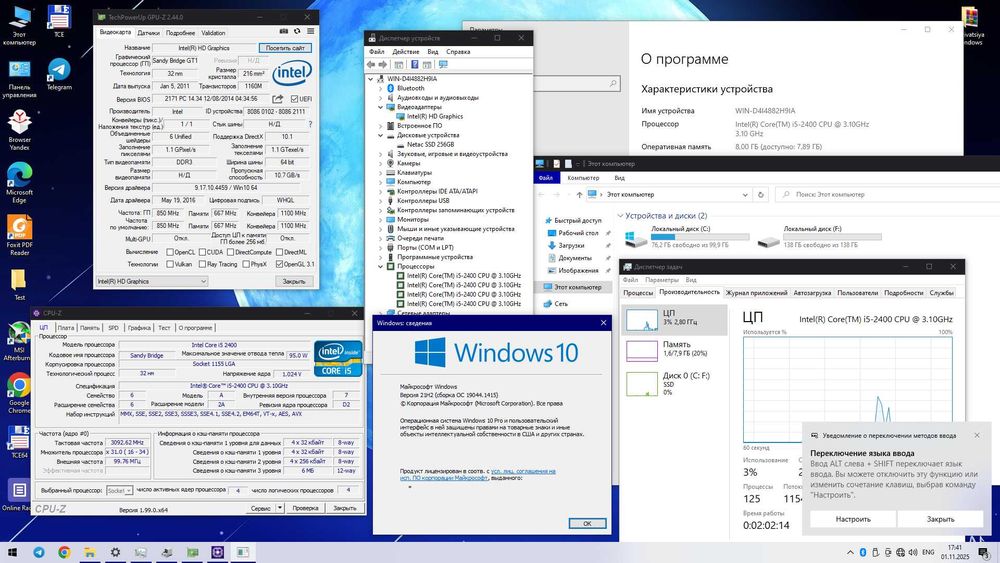This screenshot has width=1000, height=563.
Task: Toggle the DirectML checkbox
Action: pos(279,252)
